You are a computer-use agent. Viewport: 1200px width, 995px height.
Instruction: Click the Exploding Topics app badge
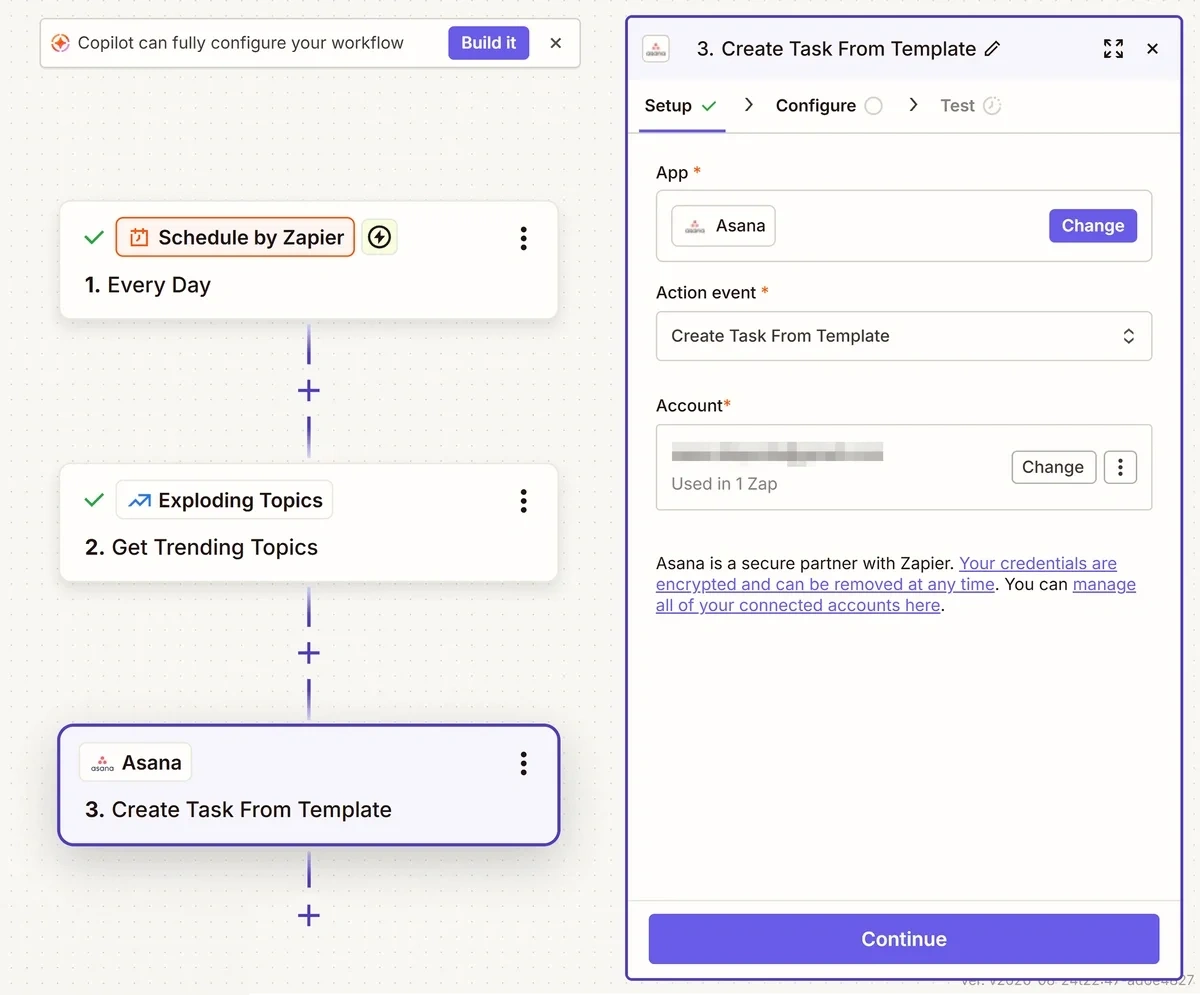224,500
